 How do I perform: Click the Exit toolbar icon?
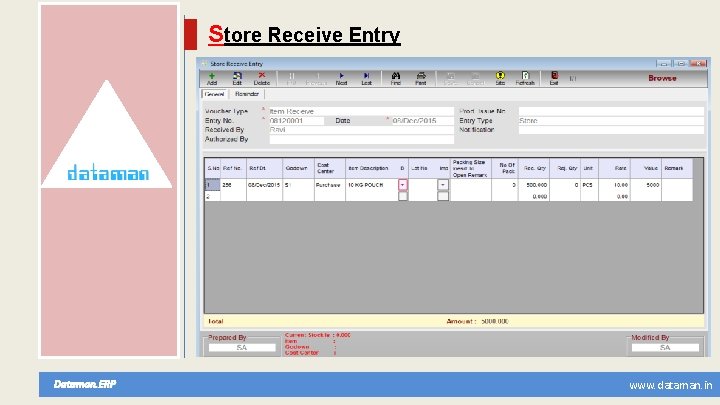[x=554, y=79]
